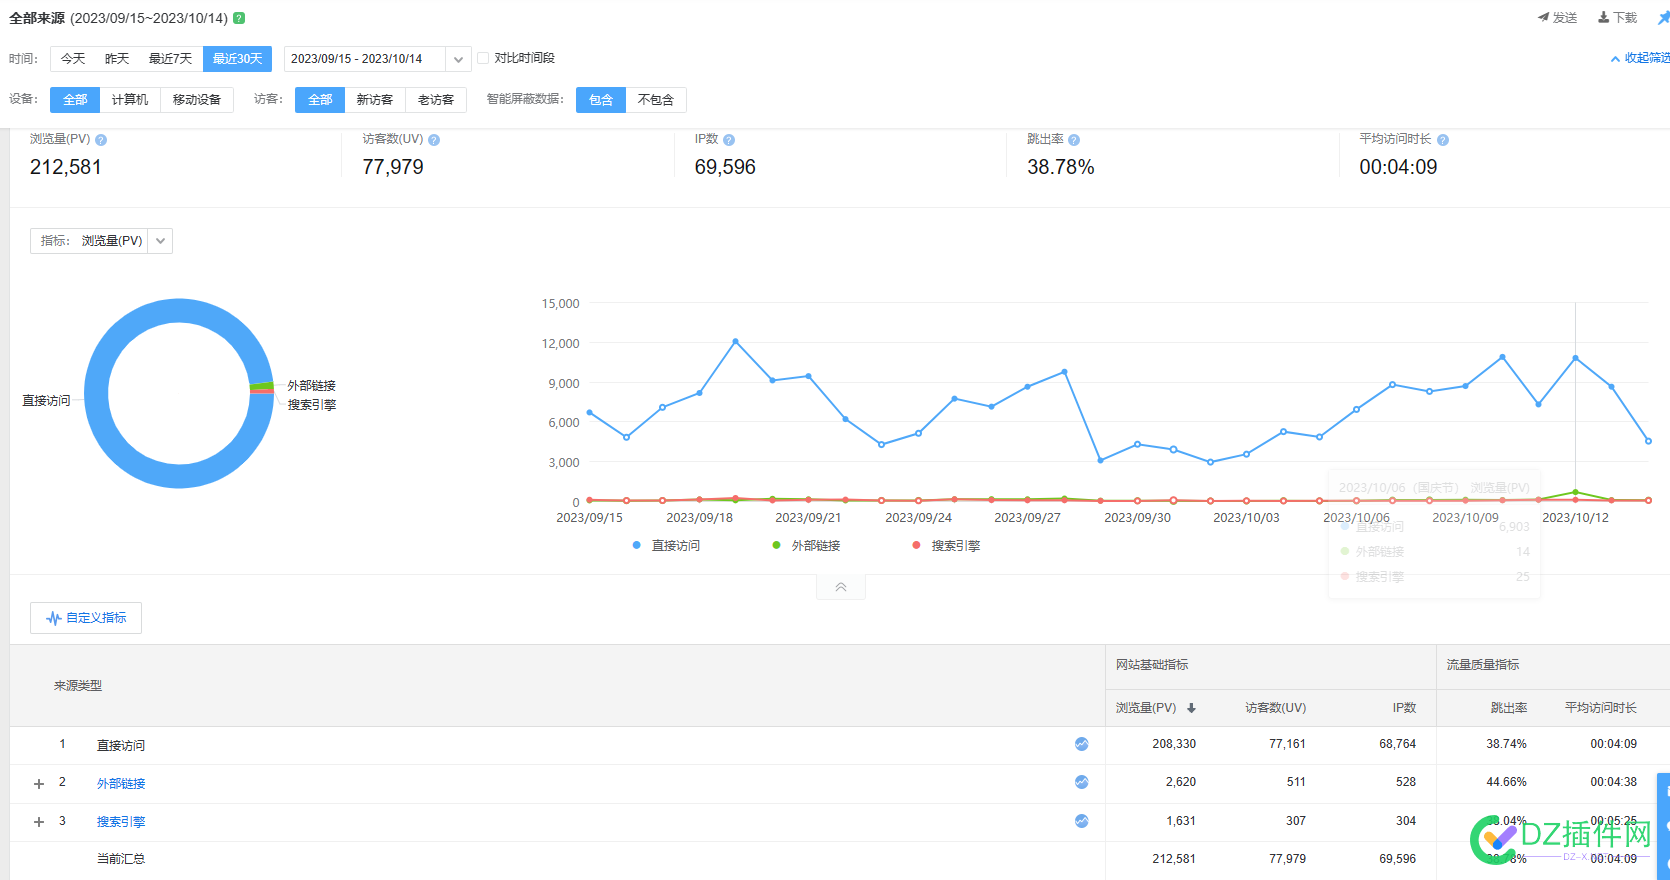Click the 212,581 PV summary value
The image size is (1670, 880).
click(66, 167)
